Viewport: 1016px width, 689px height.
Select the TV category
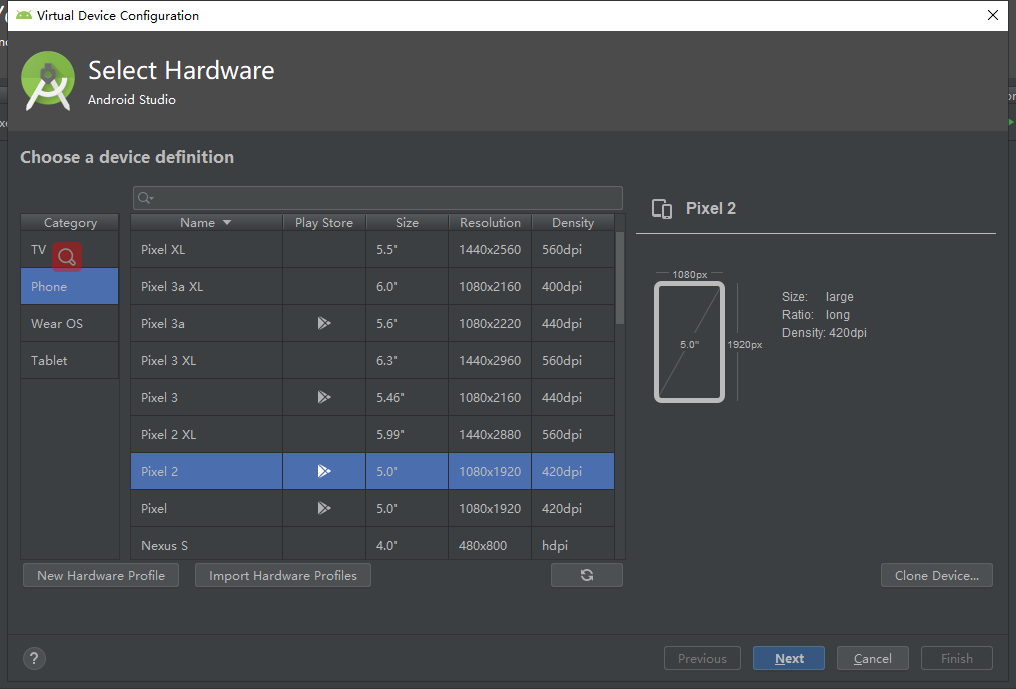[38, 250]
